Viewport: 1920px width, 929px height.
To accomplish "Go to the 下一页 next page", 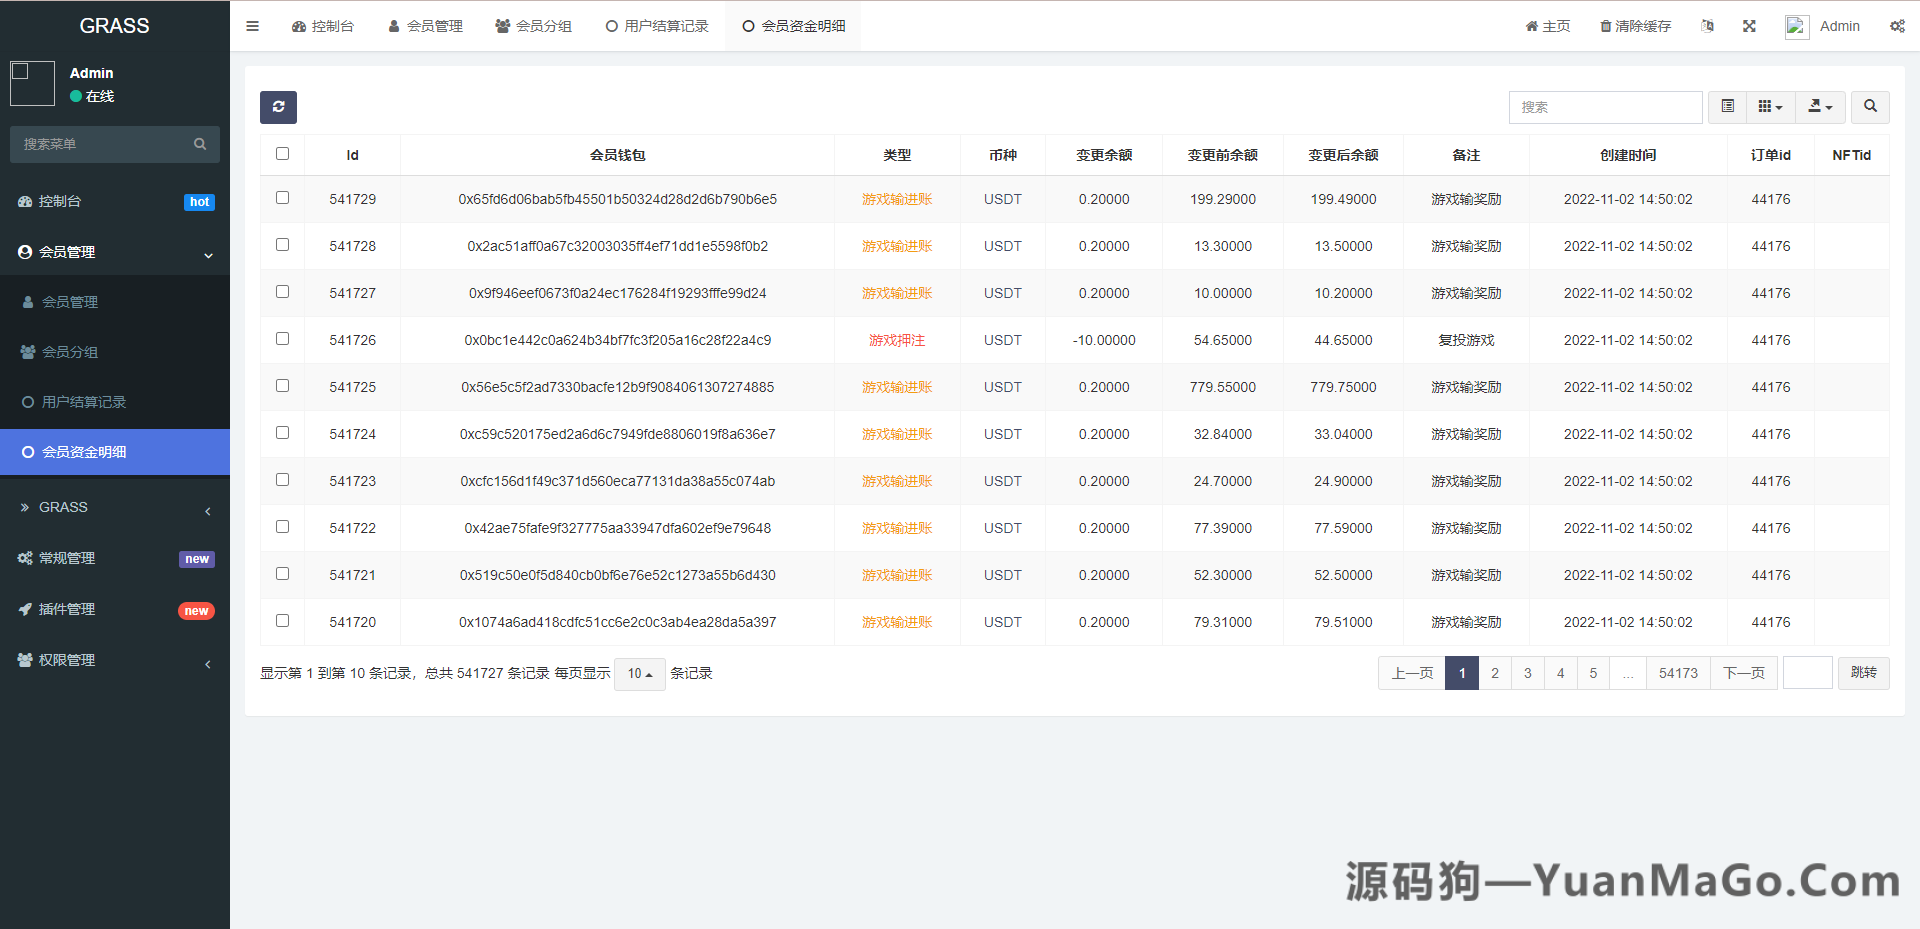I will point(1744,673).
